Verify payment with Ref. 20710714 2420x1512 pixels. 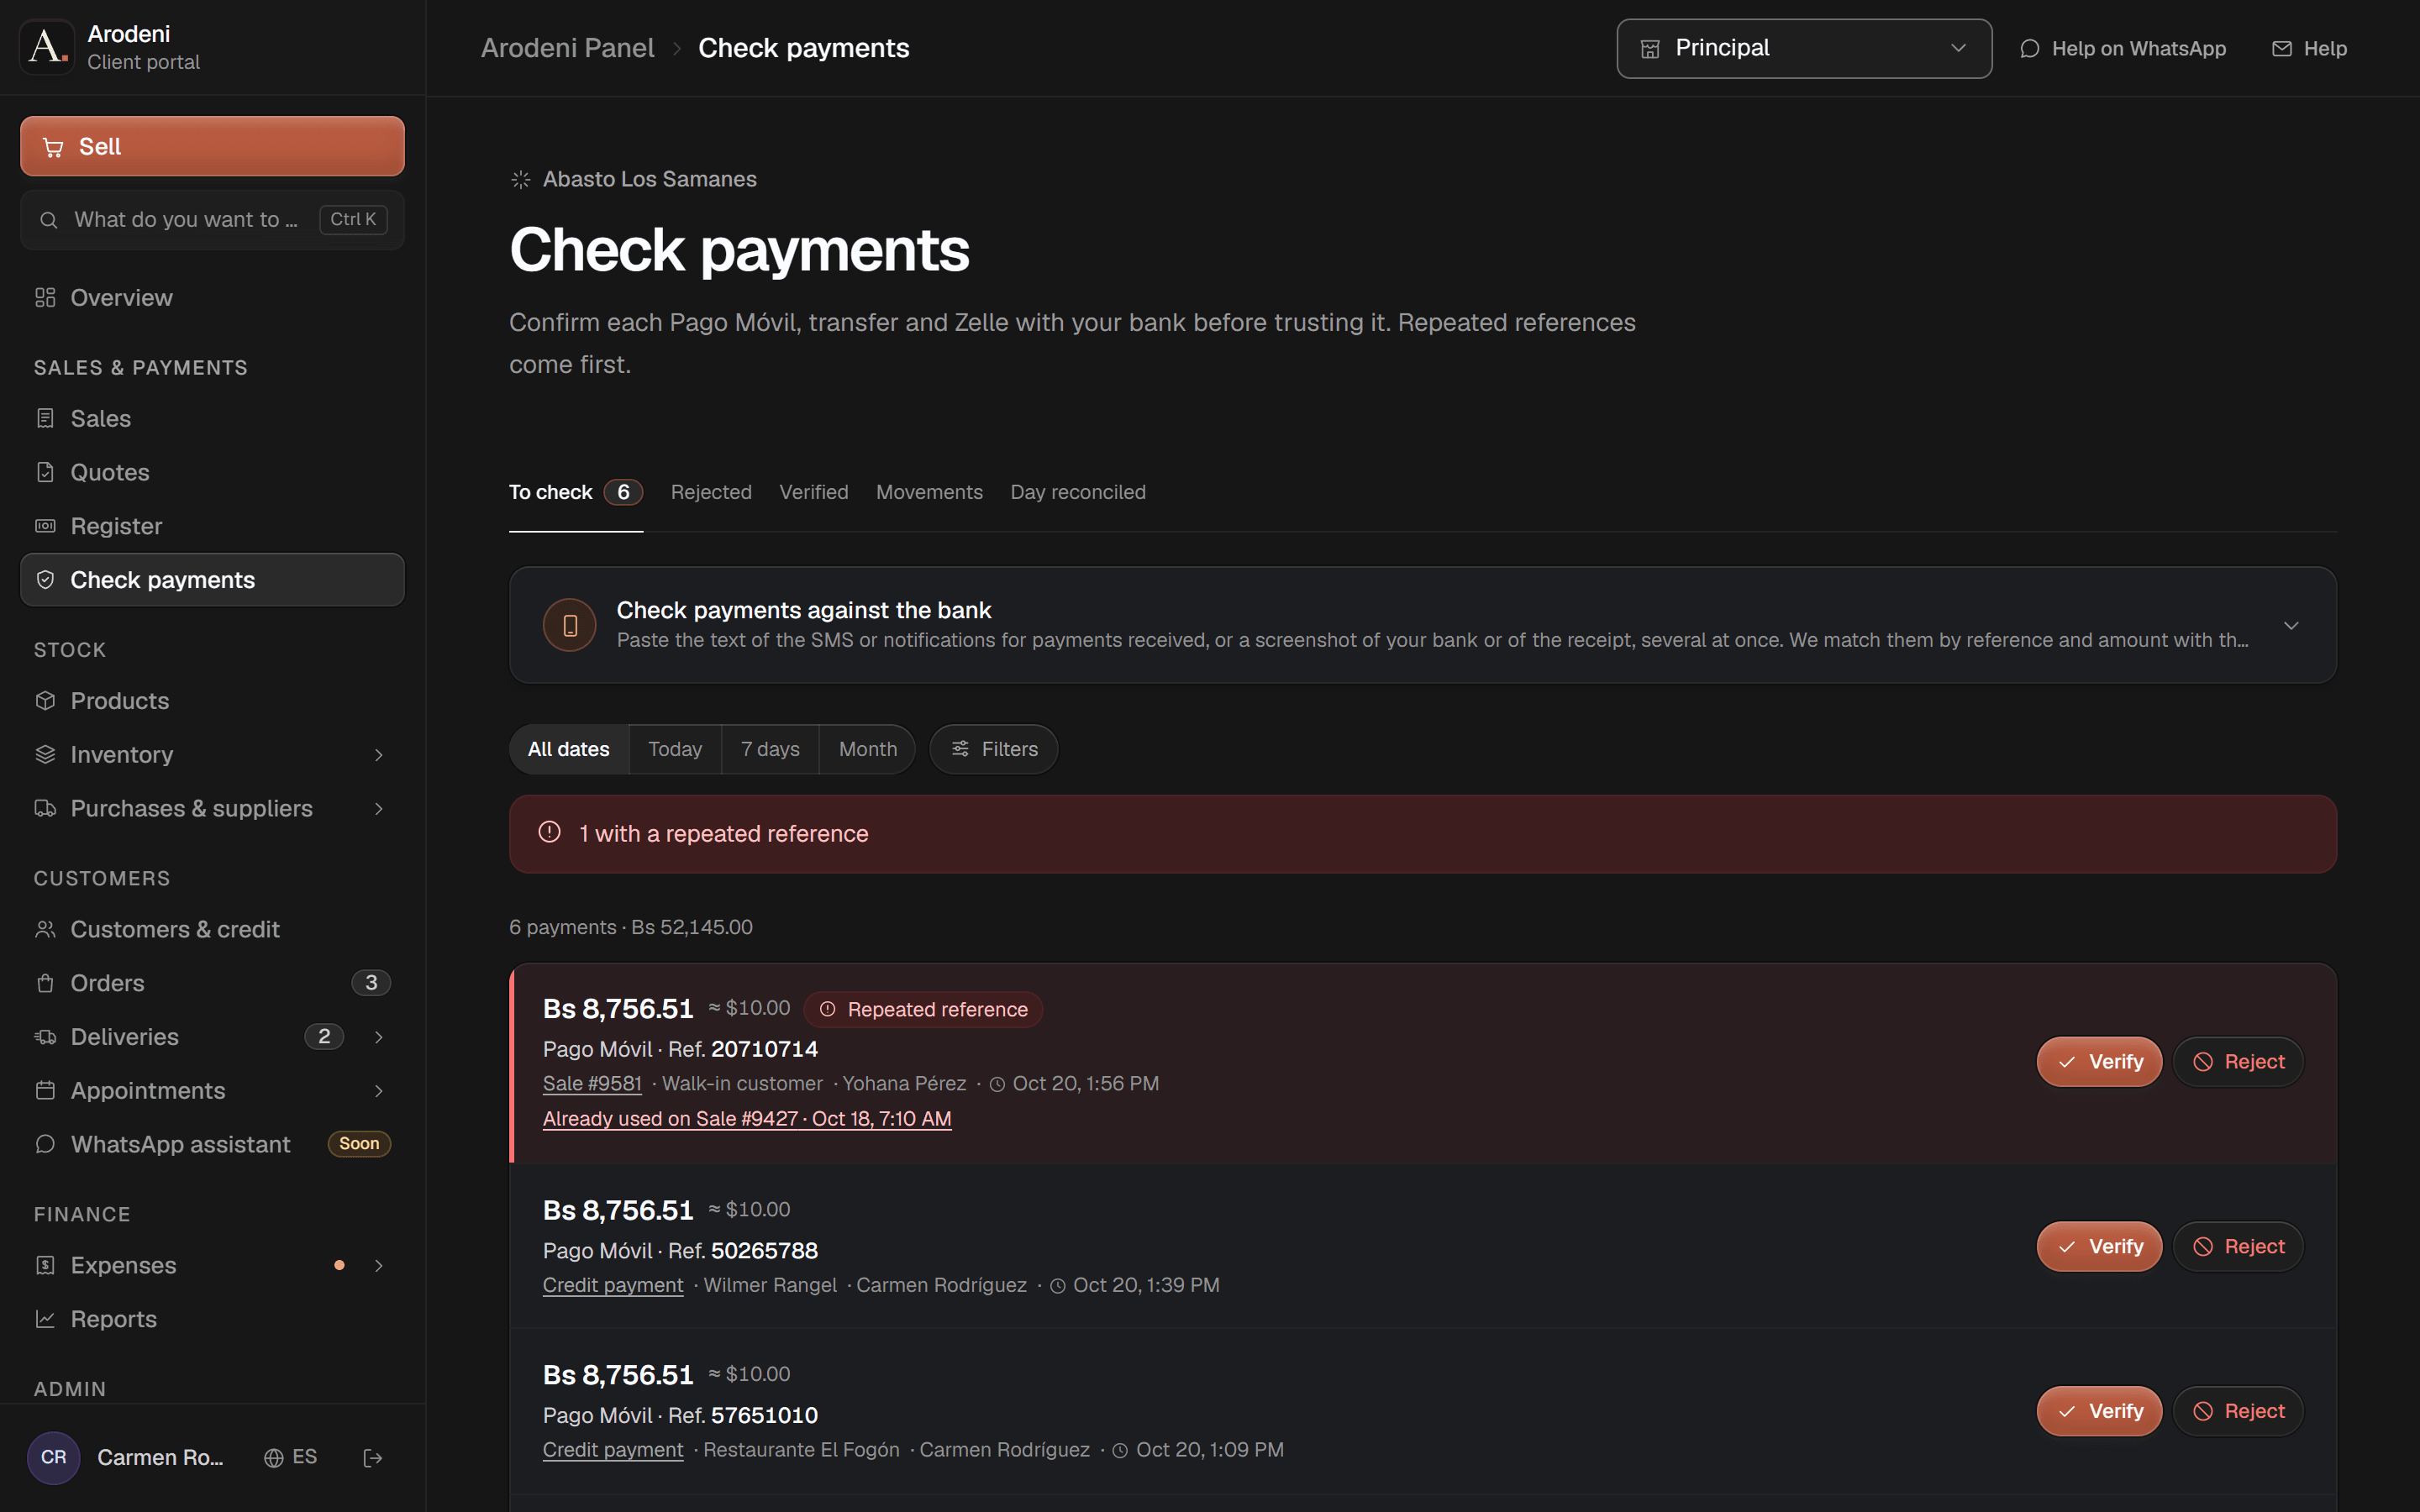pos(2099,1062)
